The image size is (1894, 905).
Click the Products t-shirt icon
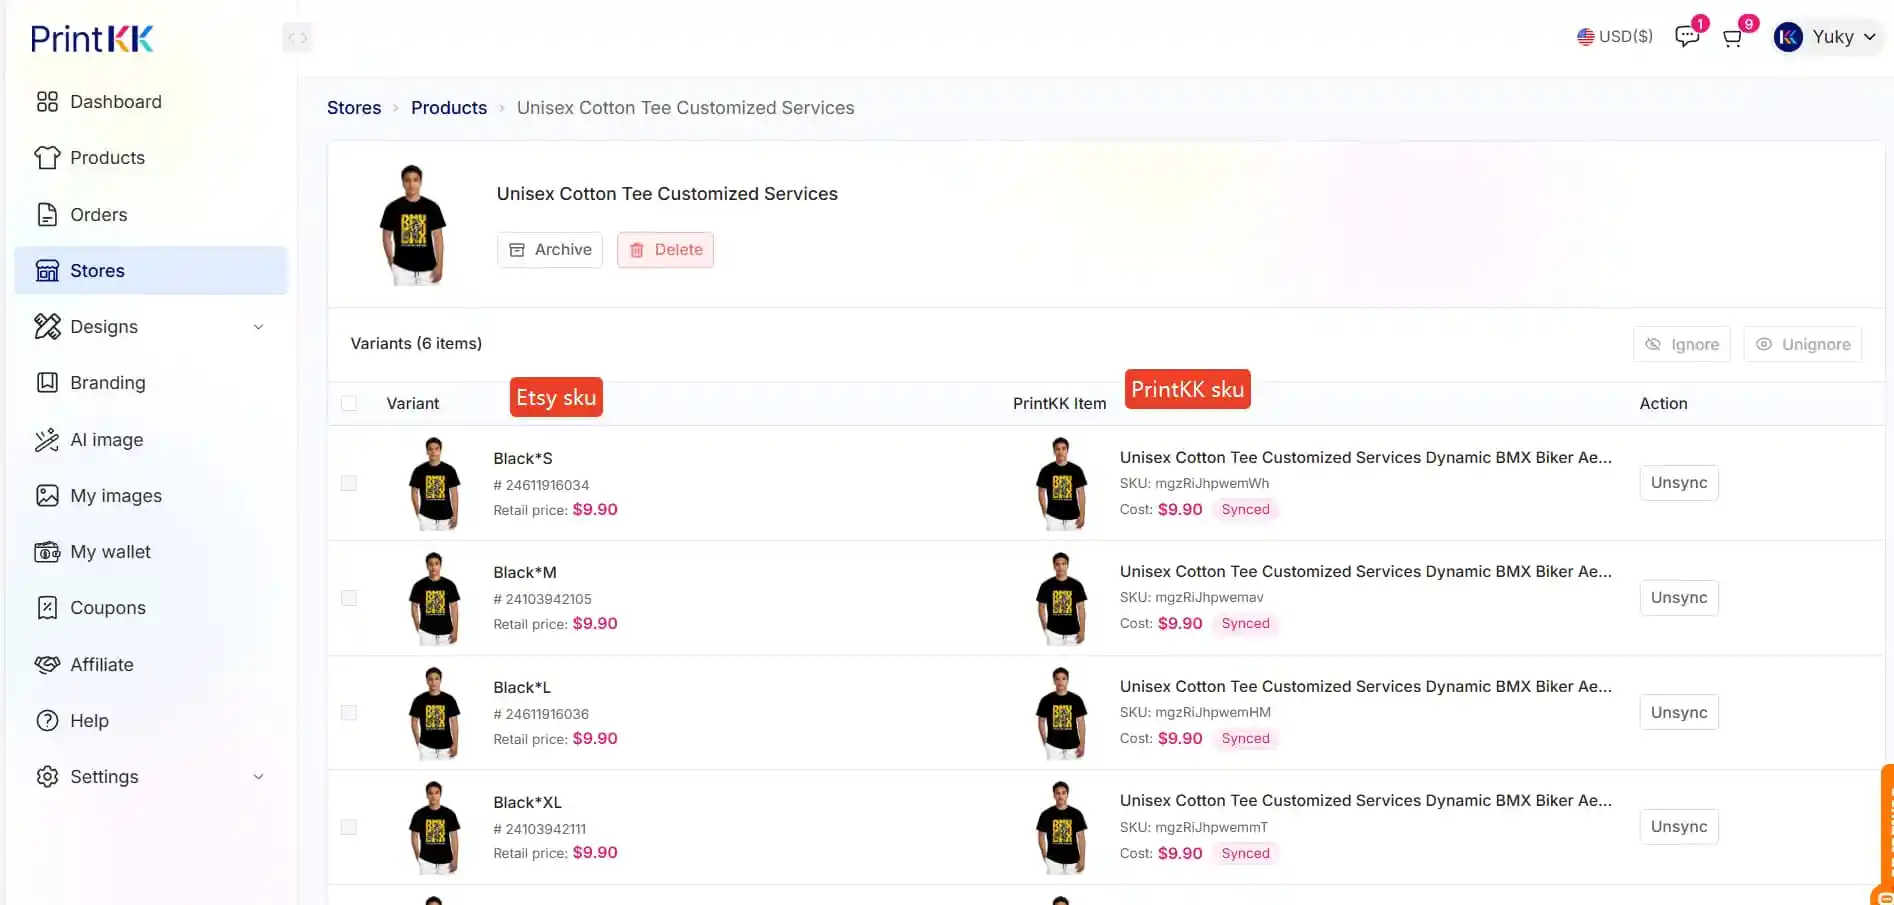click(47, 158)
